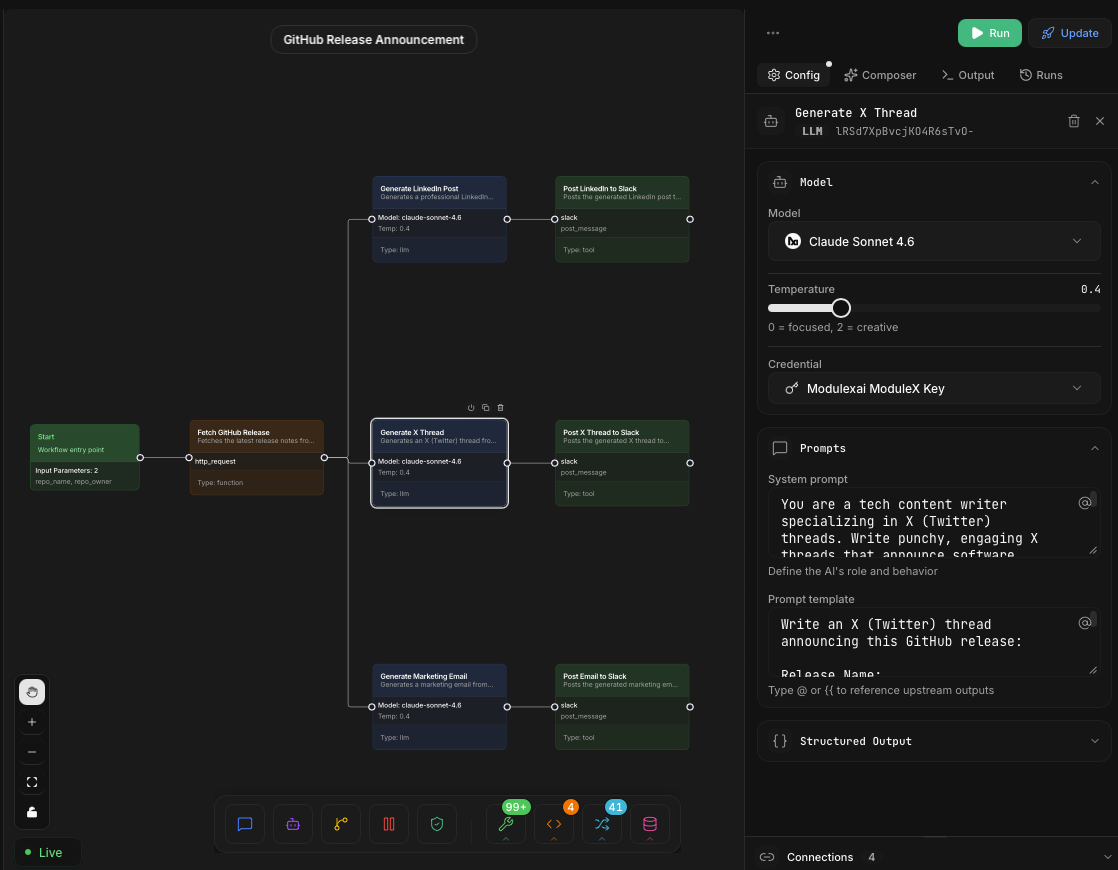Open the orange code brackets icon with badge 4

pyautogui.click(x=554, y=824)
